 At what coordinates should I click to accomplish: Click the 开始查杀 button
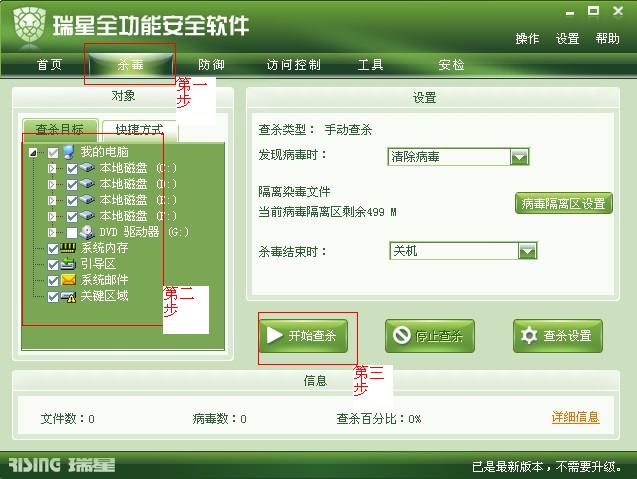point(303,336)
